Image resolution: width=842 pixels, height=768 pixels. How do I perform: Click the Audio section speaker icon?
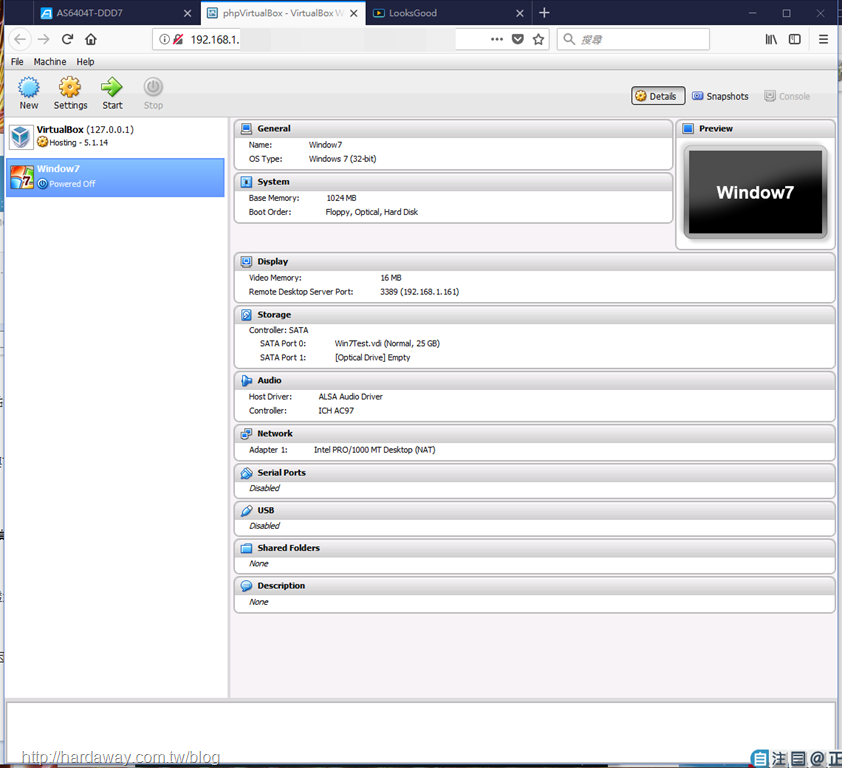[x=246, y=381]
